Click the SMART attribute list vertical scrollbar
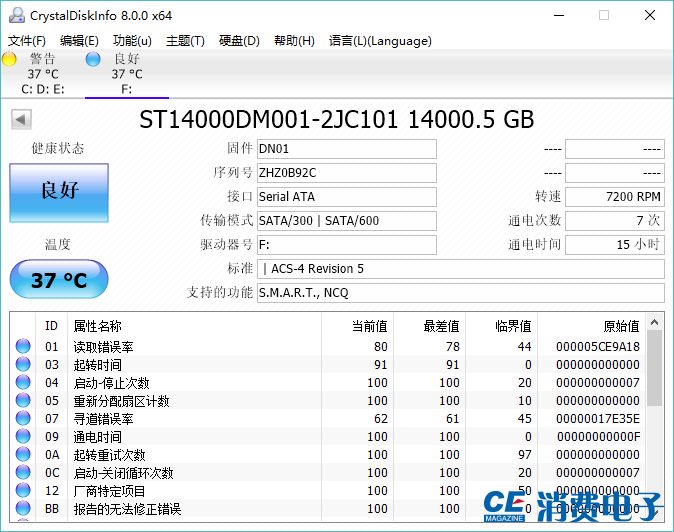 click(654, 420)
